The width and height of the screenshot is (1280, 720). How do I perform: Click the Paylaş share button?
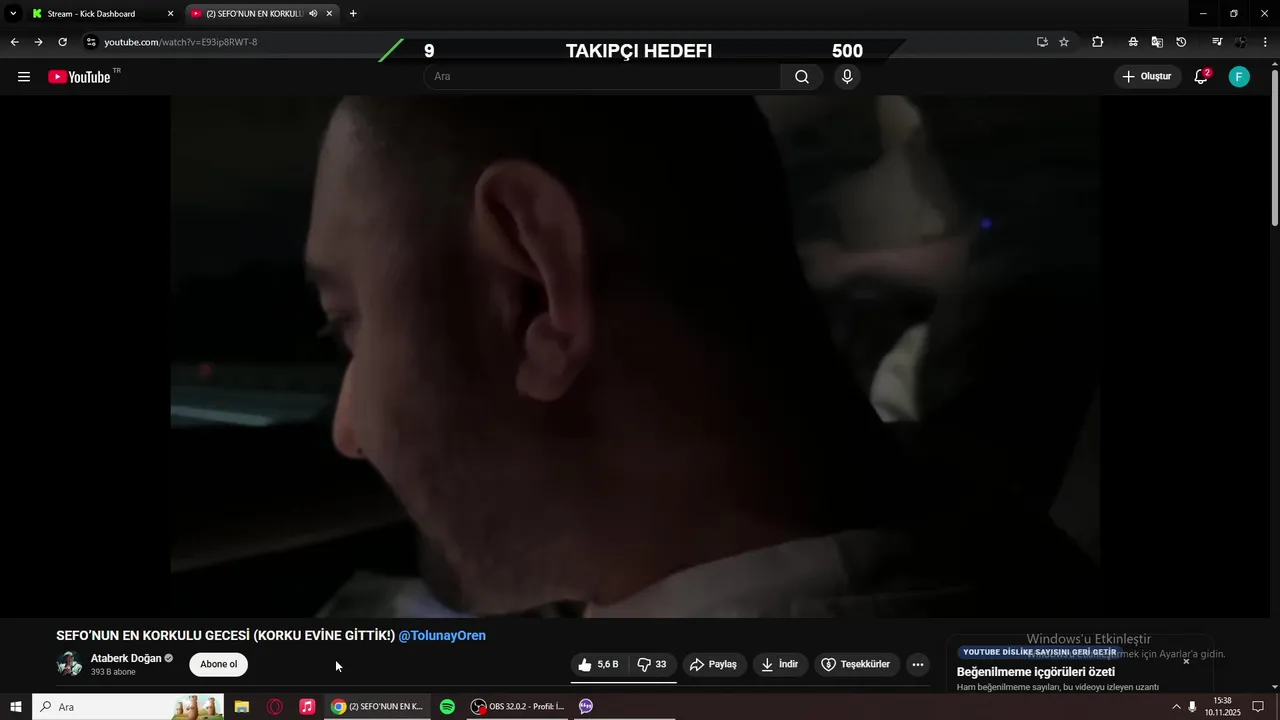714,664
